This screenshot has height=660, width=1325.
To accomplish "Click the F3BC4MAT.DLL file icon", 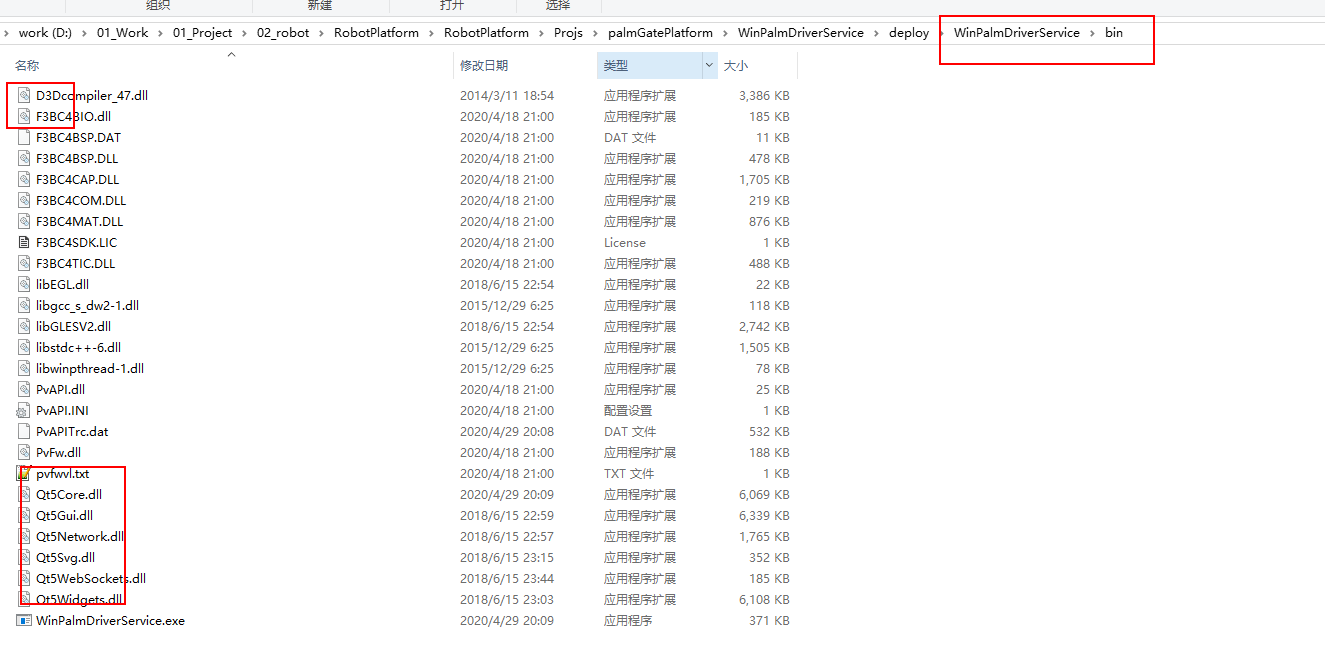I will [x=25, y=221].
